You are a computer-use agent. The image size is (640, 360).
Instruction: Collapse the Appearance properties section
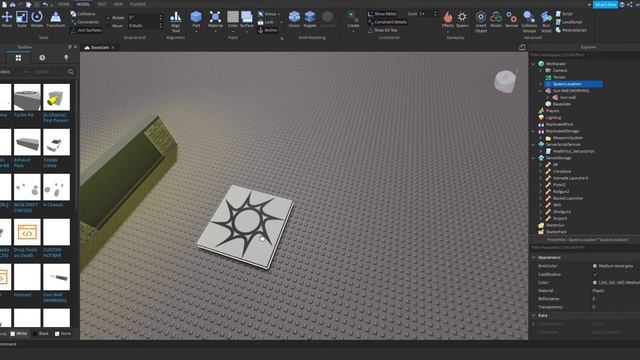533,258
